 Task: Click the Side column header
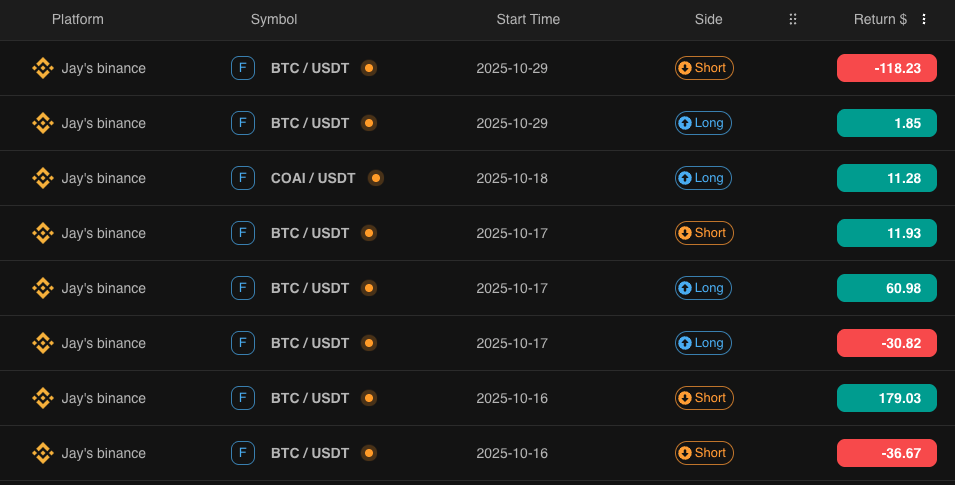tap(708, 19)
